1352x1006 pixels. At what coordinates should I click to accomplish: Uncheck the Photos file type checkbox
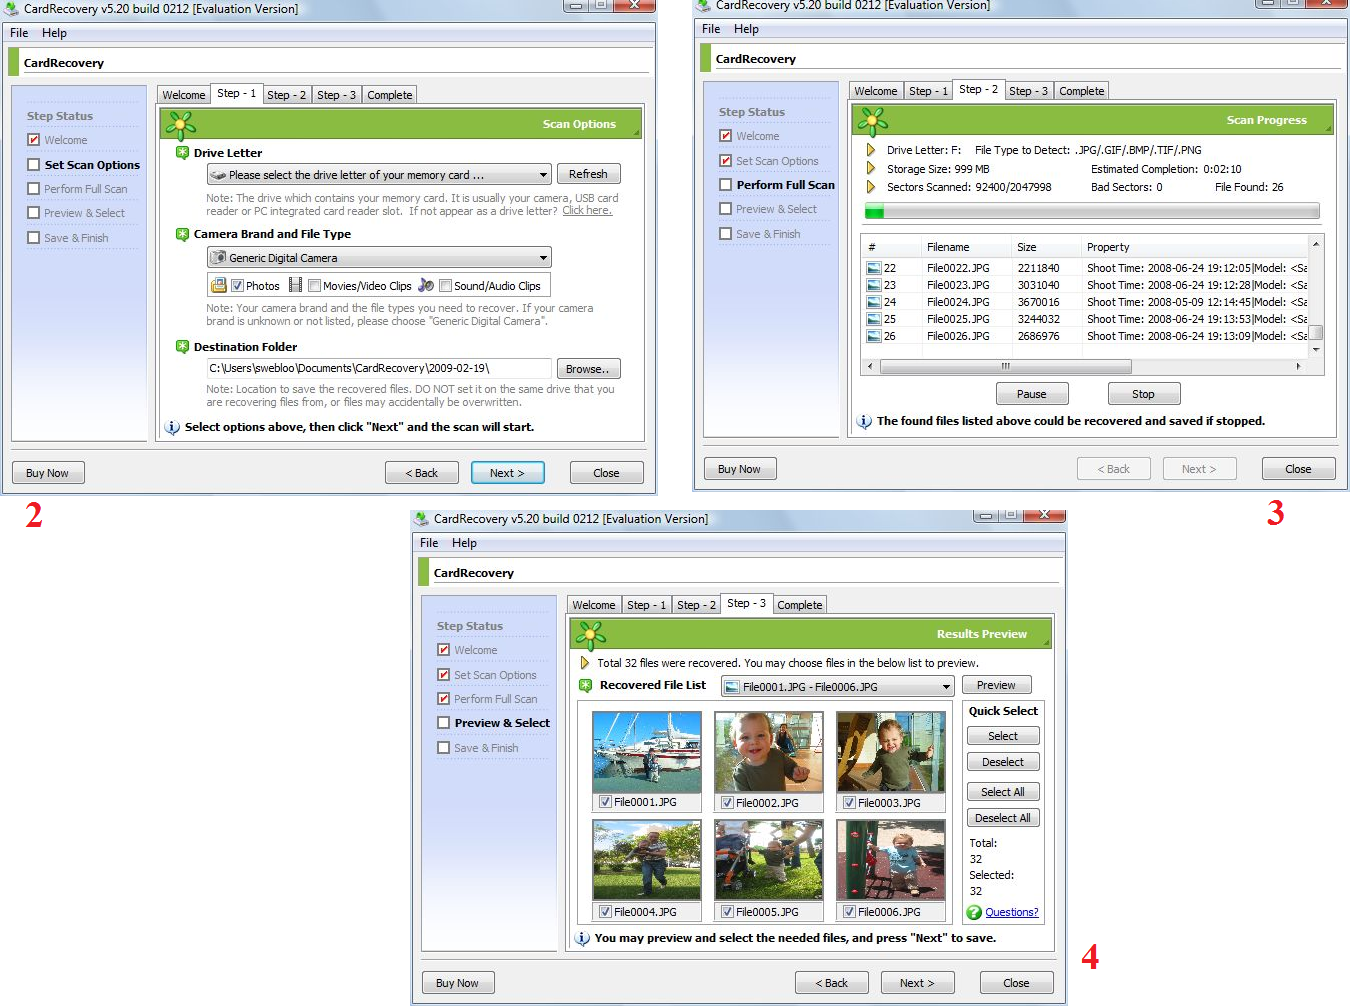[x=238, y=286]
